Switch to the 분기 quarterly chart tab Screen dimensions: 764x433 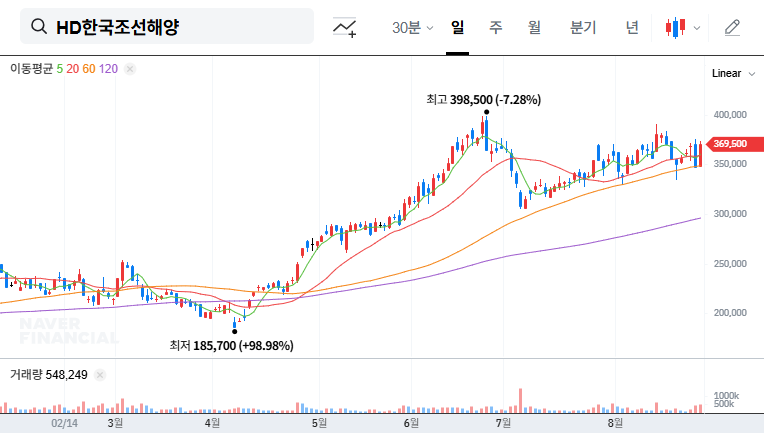pyautogui.click(x=583, y=27)
